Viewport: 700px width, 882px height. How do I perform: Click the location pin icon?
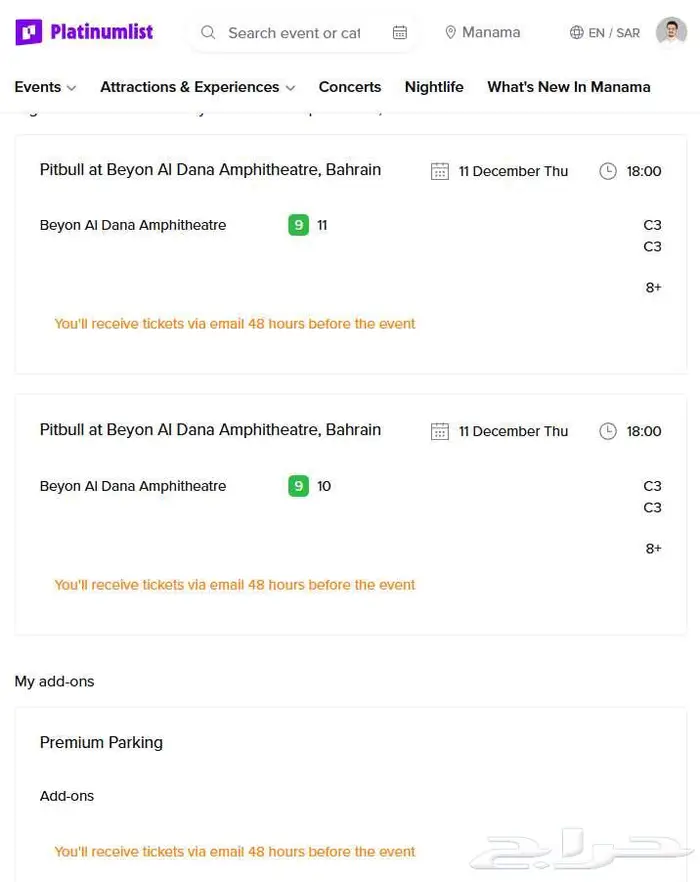(x=451, y=33)
